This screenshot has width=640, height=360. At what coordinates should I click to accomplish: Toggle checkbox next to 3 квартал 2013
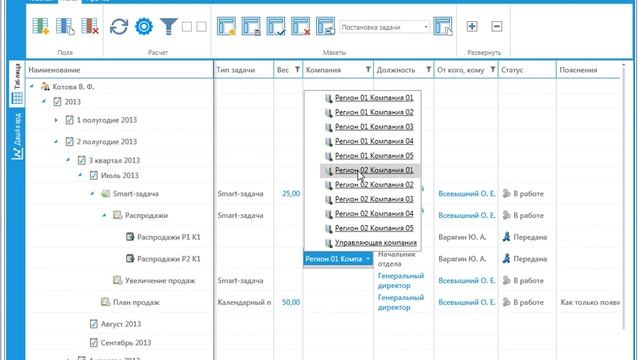[x=82, y=160]
